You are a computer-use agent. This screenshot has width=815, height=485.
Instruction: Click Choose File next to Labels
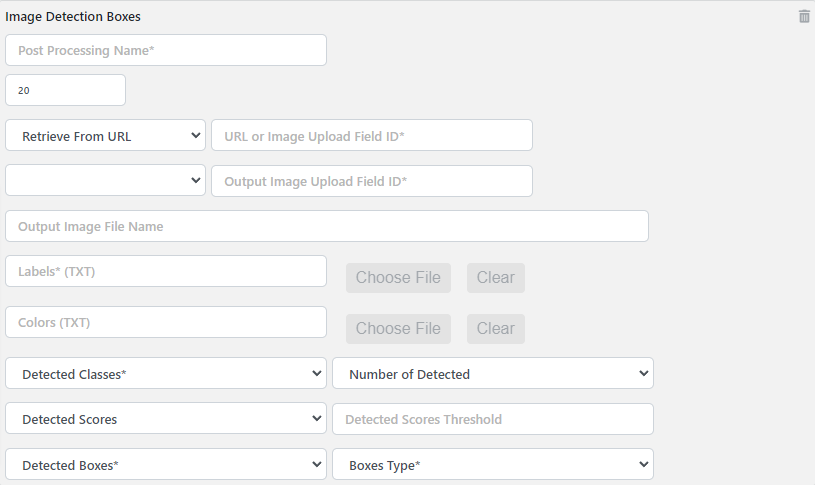398,278
